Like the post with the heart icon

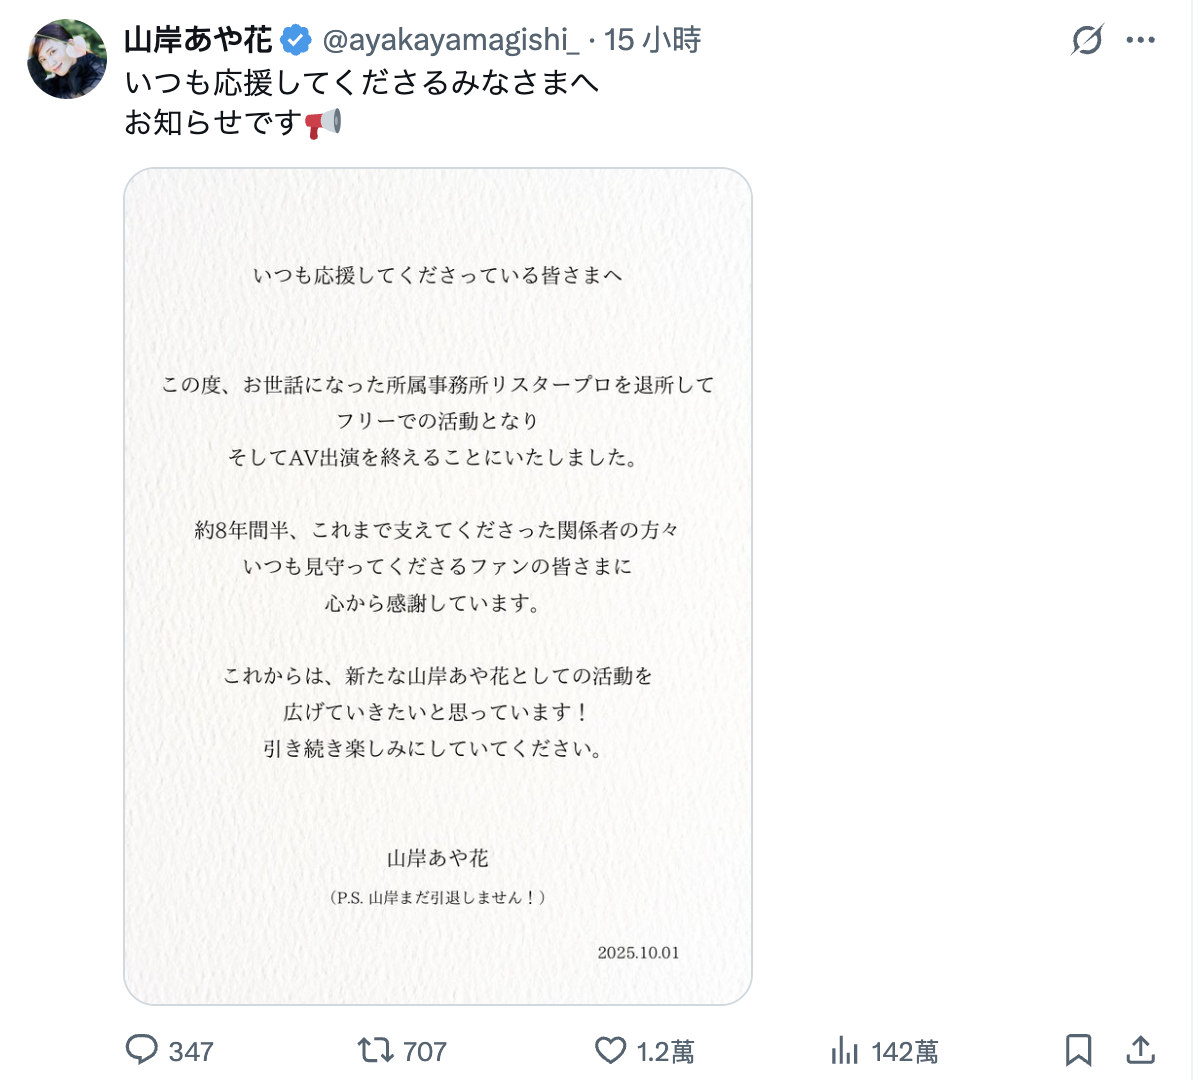(x=610, y=1050)
